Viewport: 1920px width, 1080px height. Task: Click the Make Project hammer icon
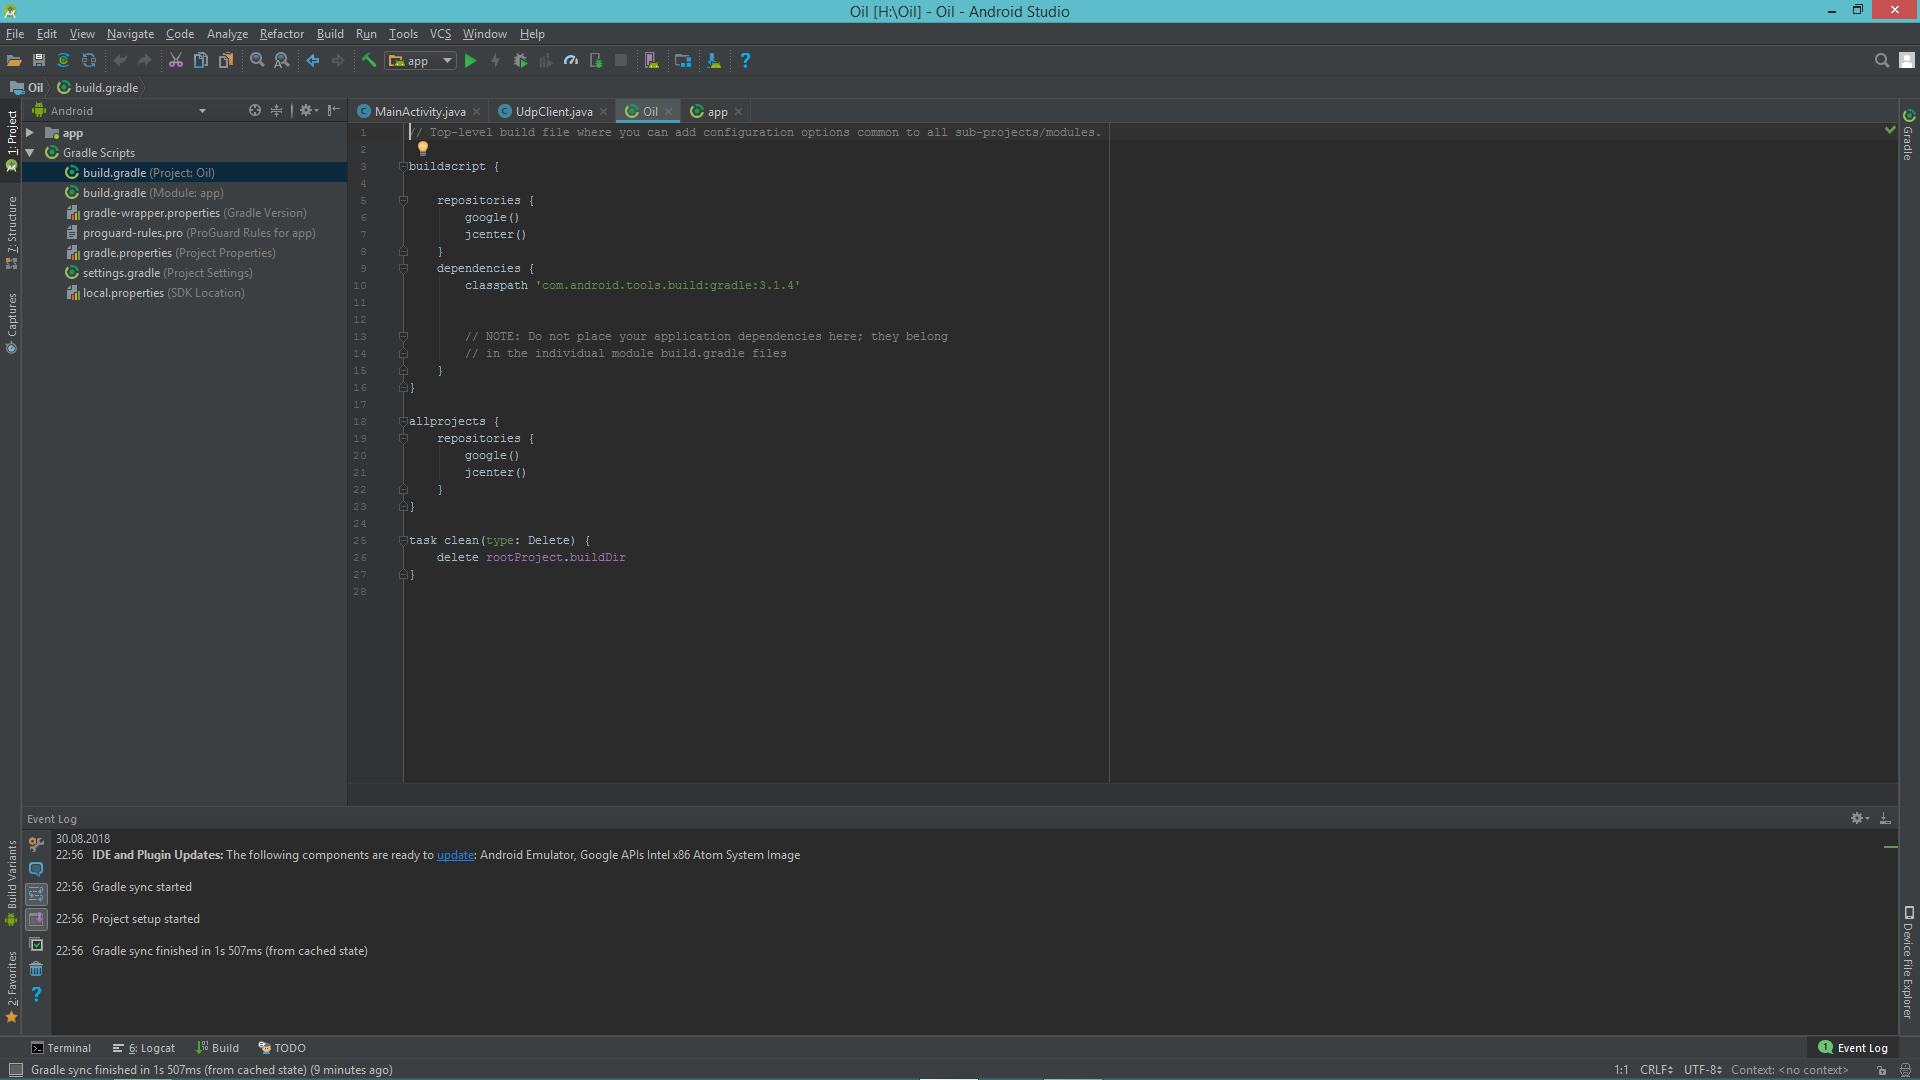coord(369,61)
